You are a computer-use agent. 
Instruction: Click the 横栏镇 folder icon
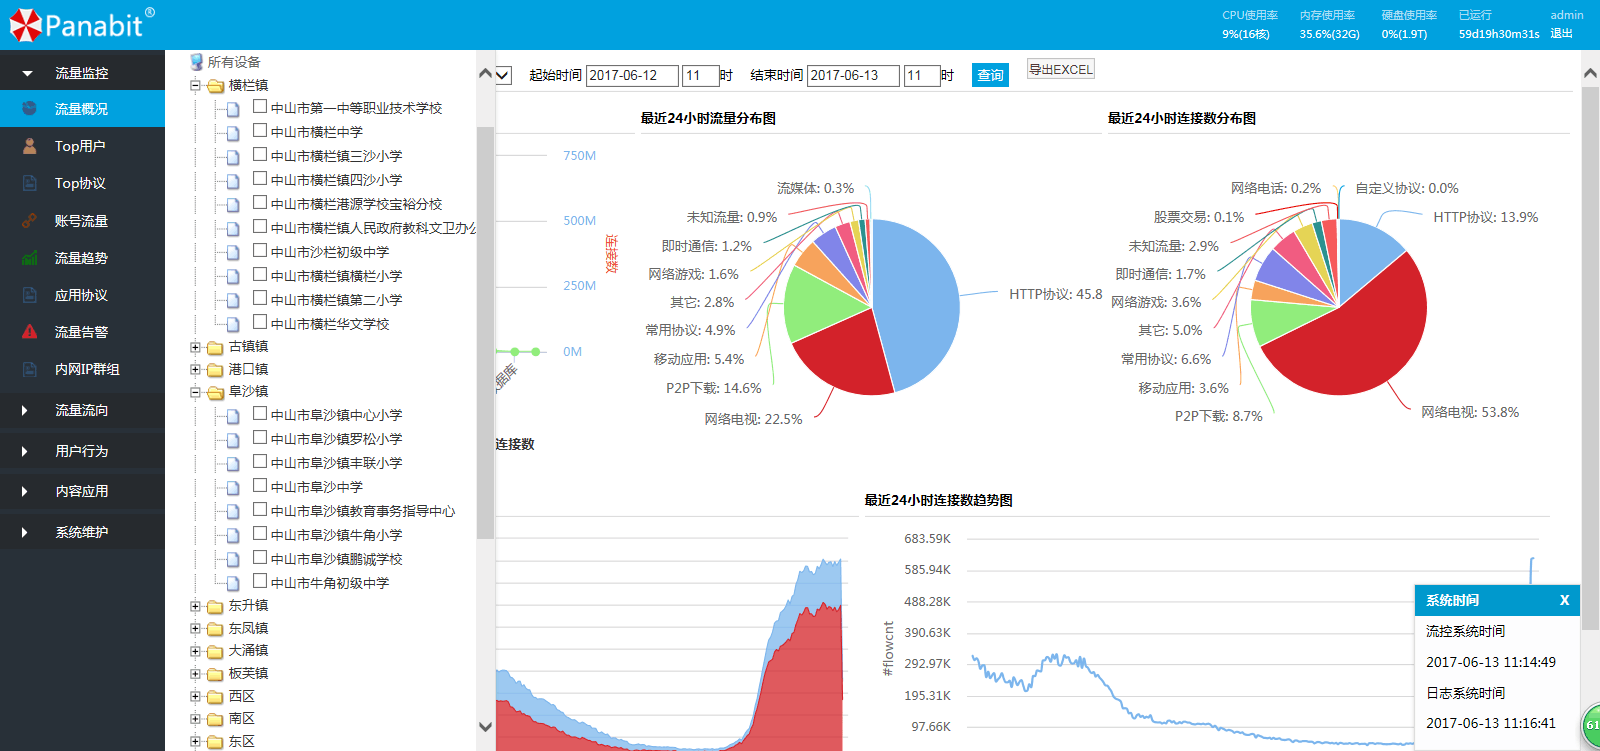tap(215, 86)
